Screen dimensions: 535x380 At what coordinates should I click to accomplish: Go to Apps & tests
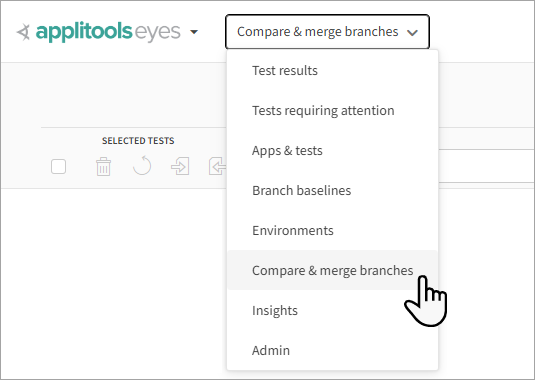point(332,150)
